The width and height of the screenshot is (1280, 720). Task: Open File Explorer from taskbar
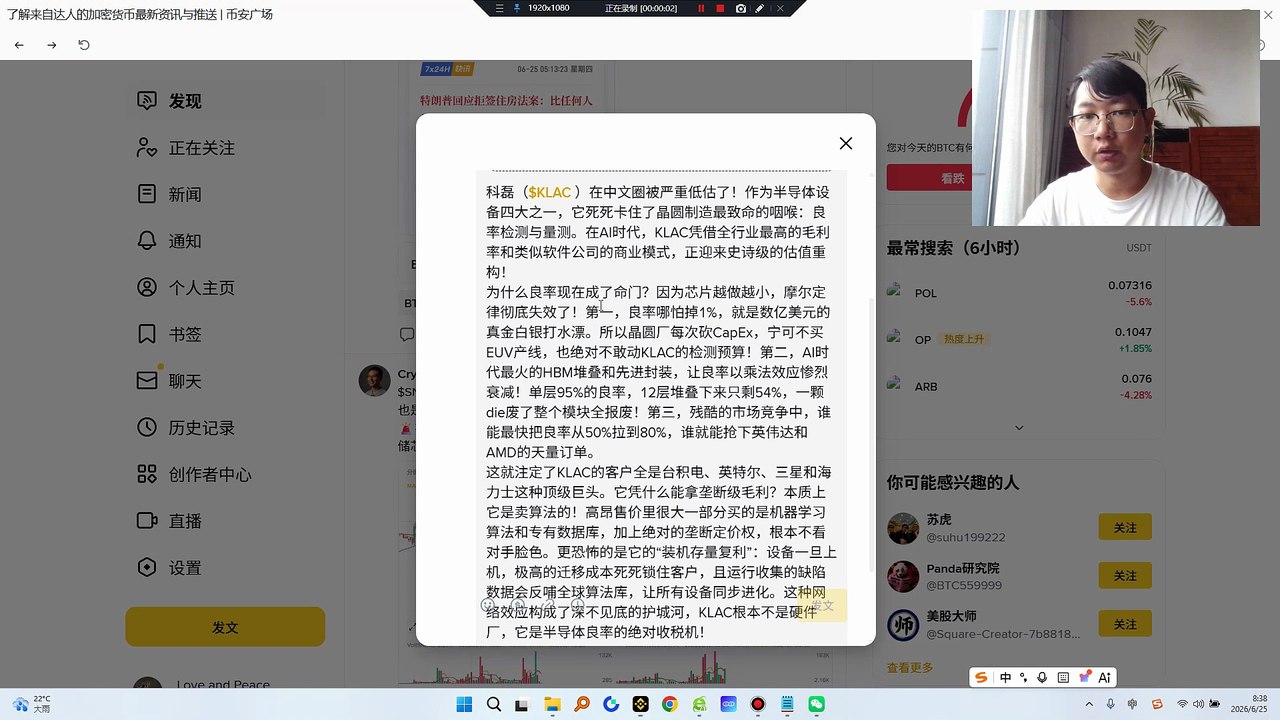pyautogui.click(x=552, y=704)
